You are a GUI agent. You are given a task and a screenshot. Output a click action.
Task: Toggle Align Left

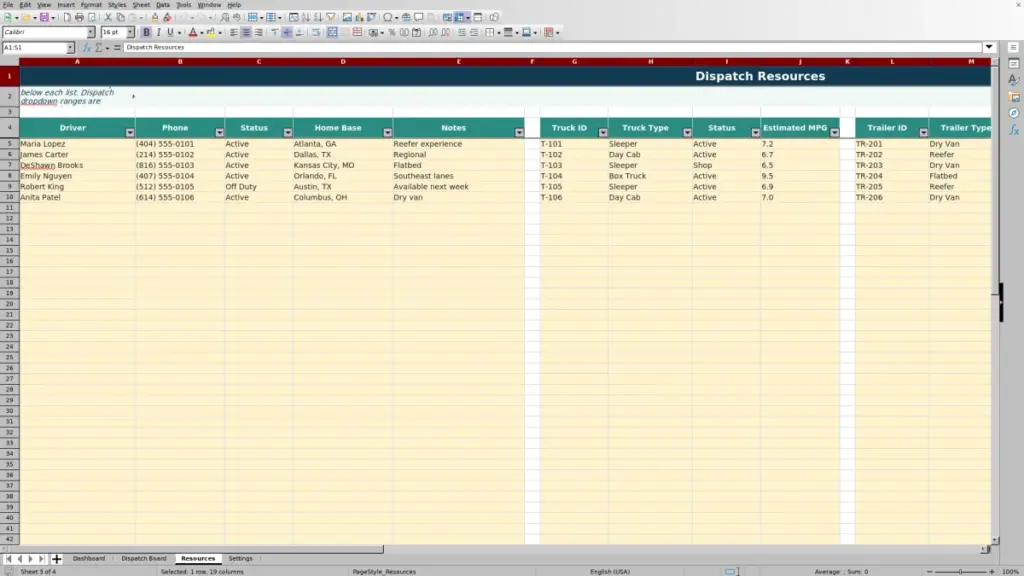click(233, 32)
